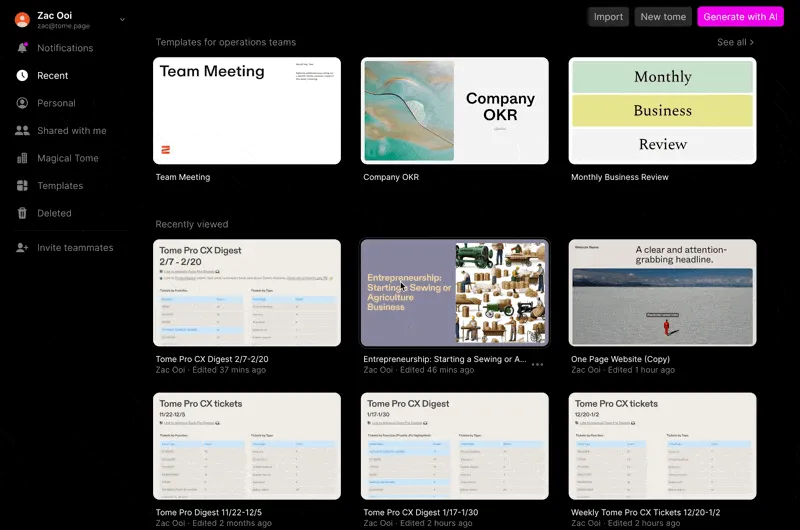Open the Team Meeting template thumbnail
Screen dimensions: 800x530
pos(247,111)
